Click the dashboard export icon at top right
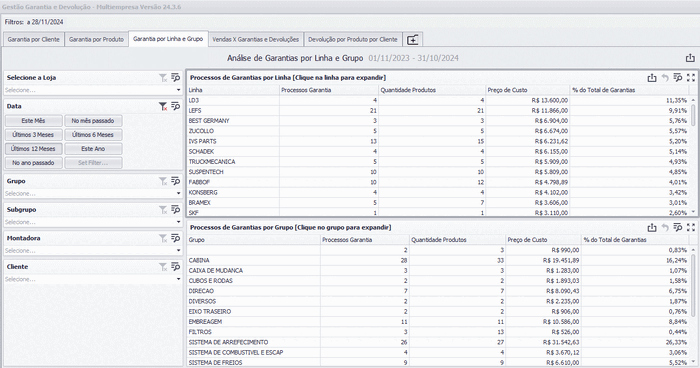 point(690,58)
